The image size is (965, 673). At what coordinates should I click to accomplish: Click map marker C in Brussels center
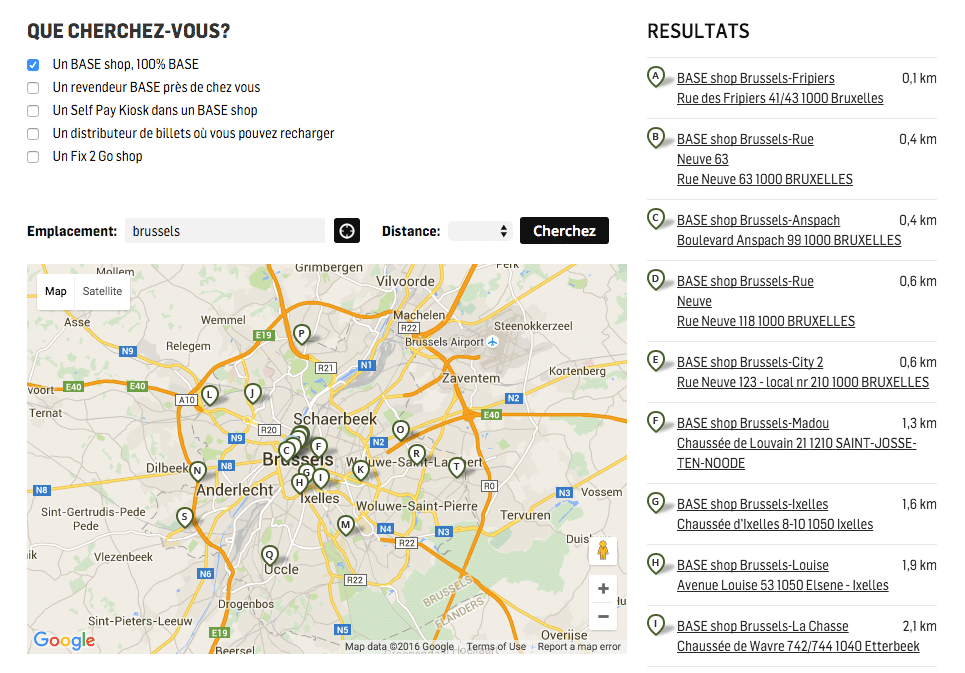tap(286, 452)
